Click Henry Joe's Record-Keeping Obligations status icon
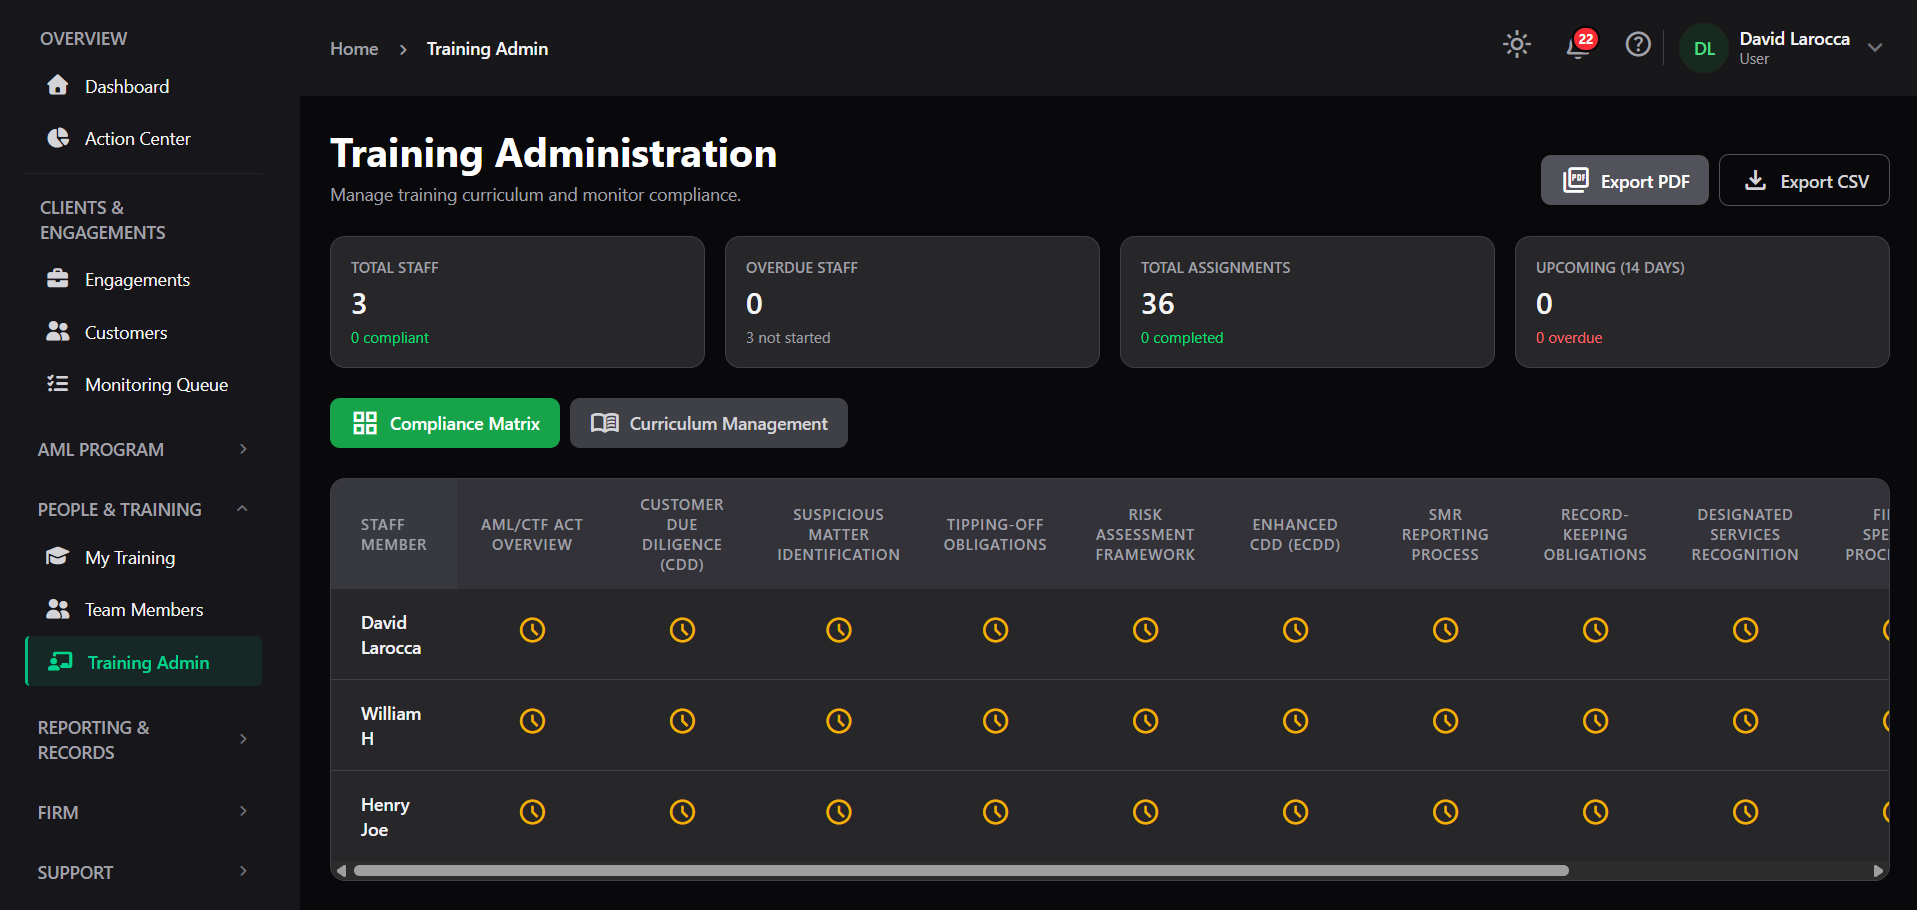Image resolution: width=1917 pixels, height=910 pixels. 1595,812
